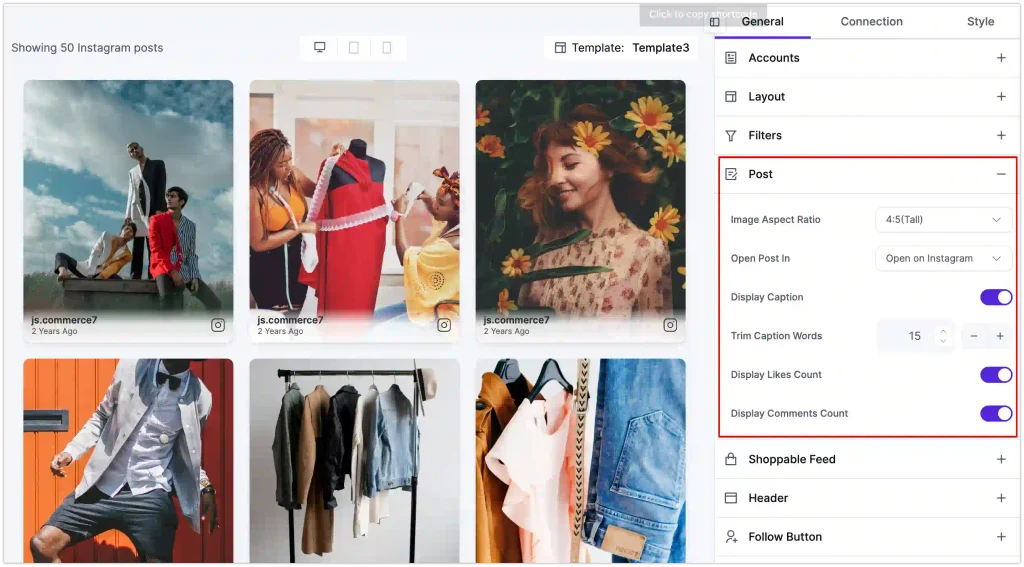Open the man in bow tie post

point(128,461)
